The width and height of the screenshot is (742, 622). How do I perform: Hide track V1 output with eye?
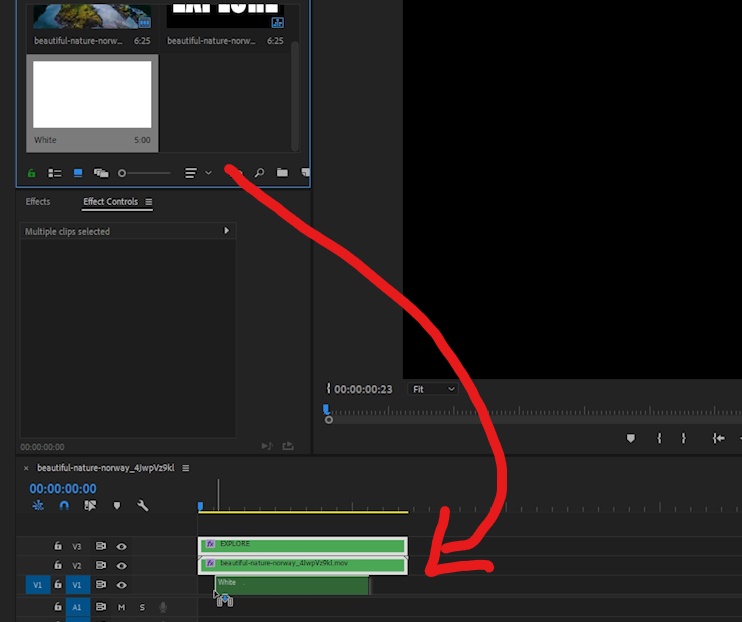click(x=122, y=585)
